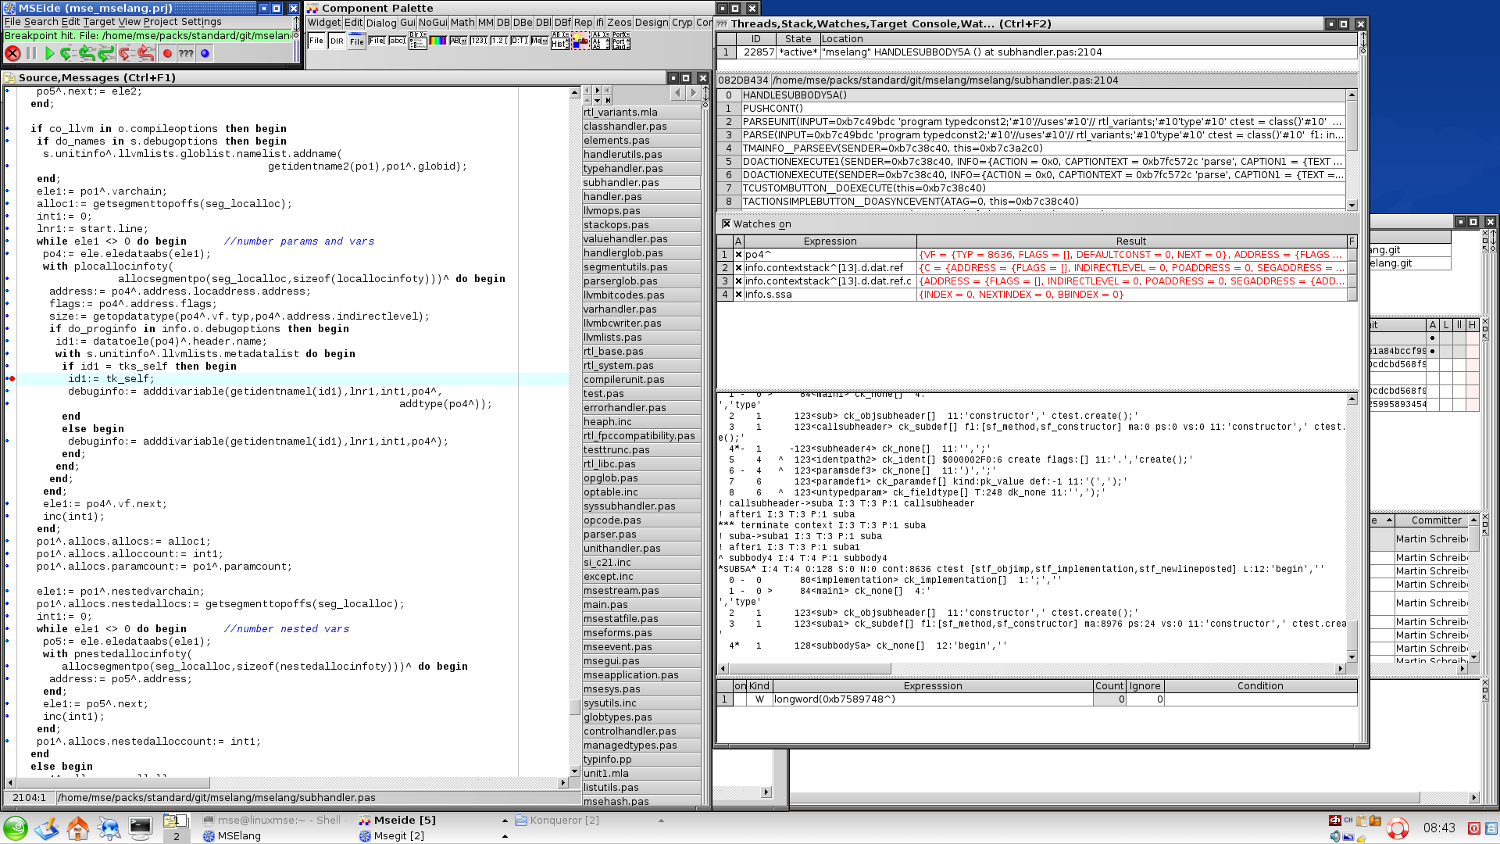1500x844 pixels.
Task: Expand the Konqueror [2] taskbar group arrow
Action: click(x=661, y=820)
